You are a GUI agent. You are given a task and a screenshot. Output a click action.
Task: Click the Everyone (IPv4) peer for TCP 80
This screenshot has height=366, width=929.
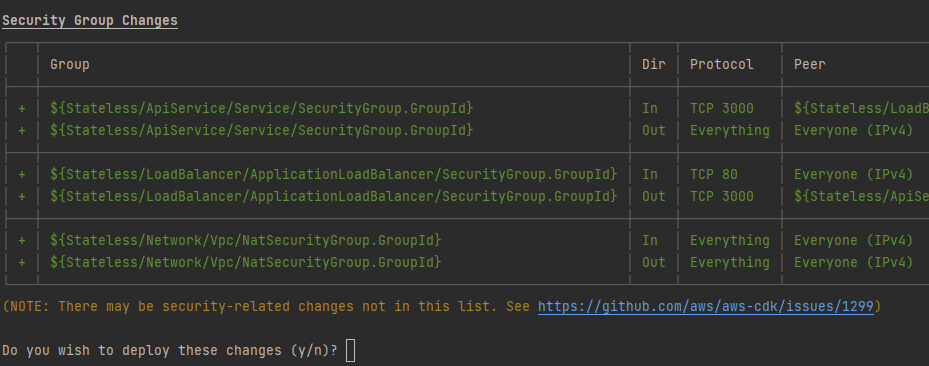853,174
